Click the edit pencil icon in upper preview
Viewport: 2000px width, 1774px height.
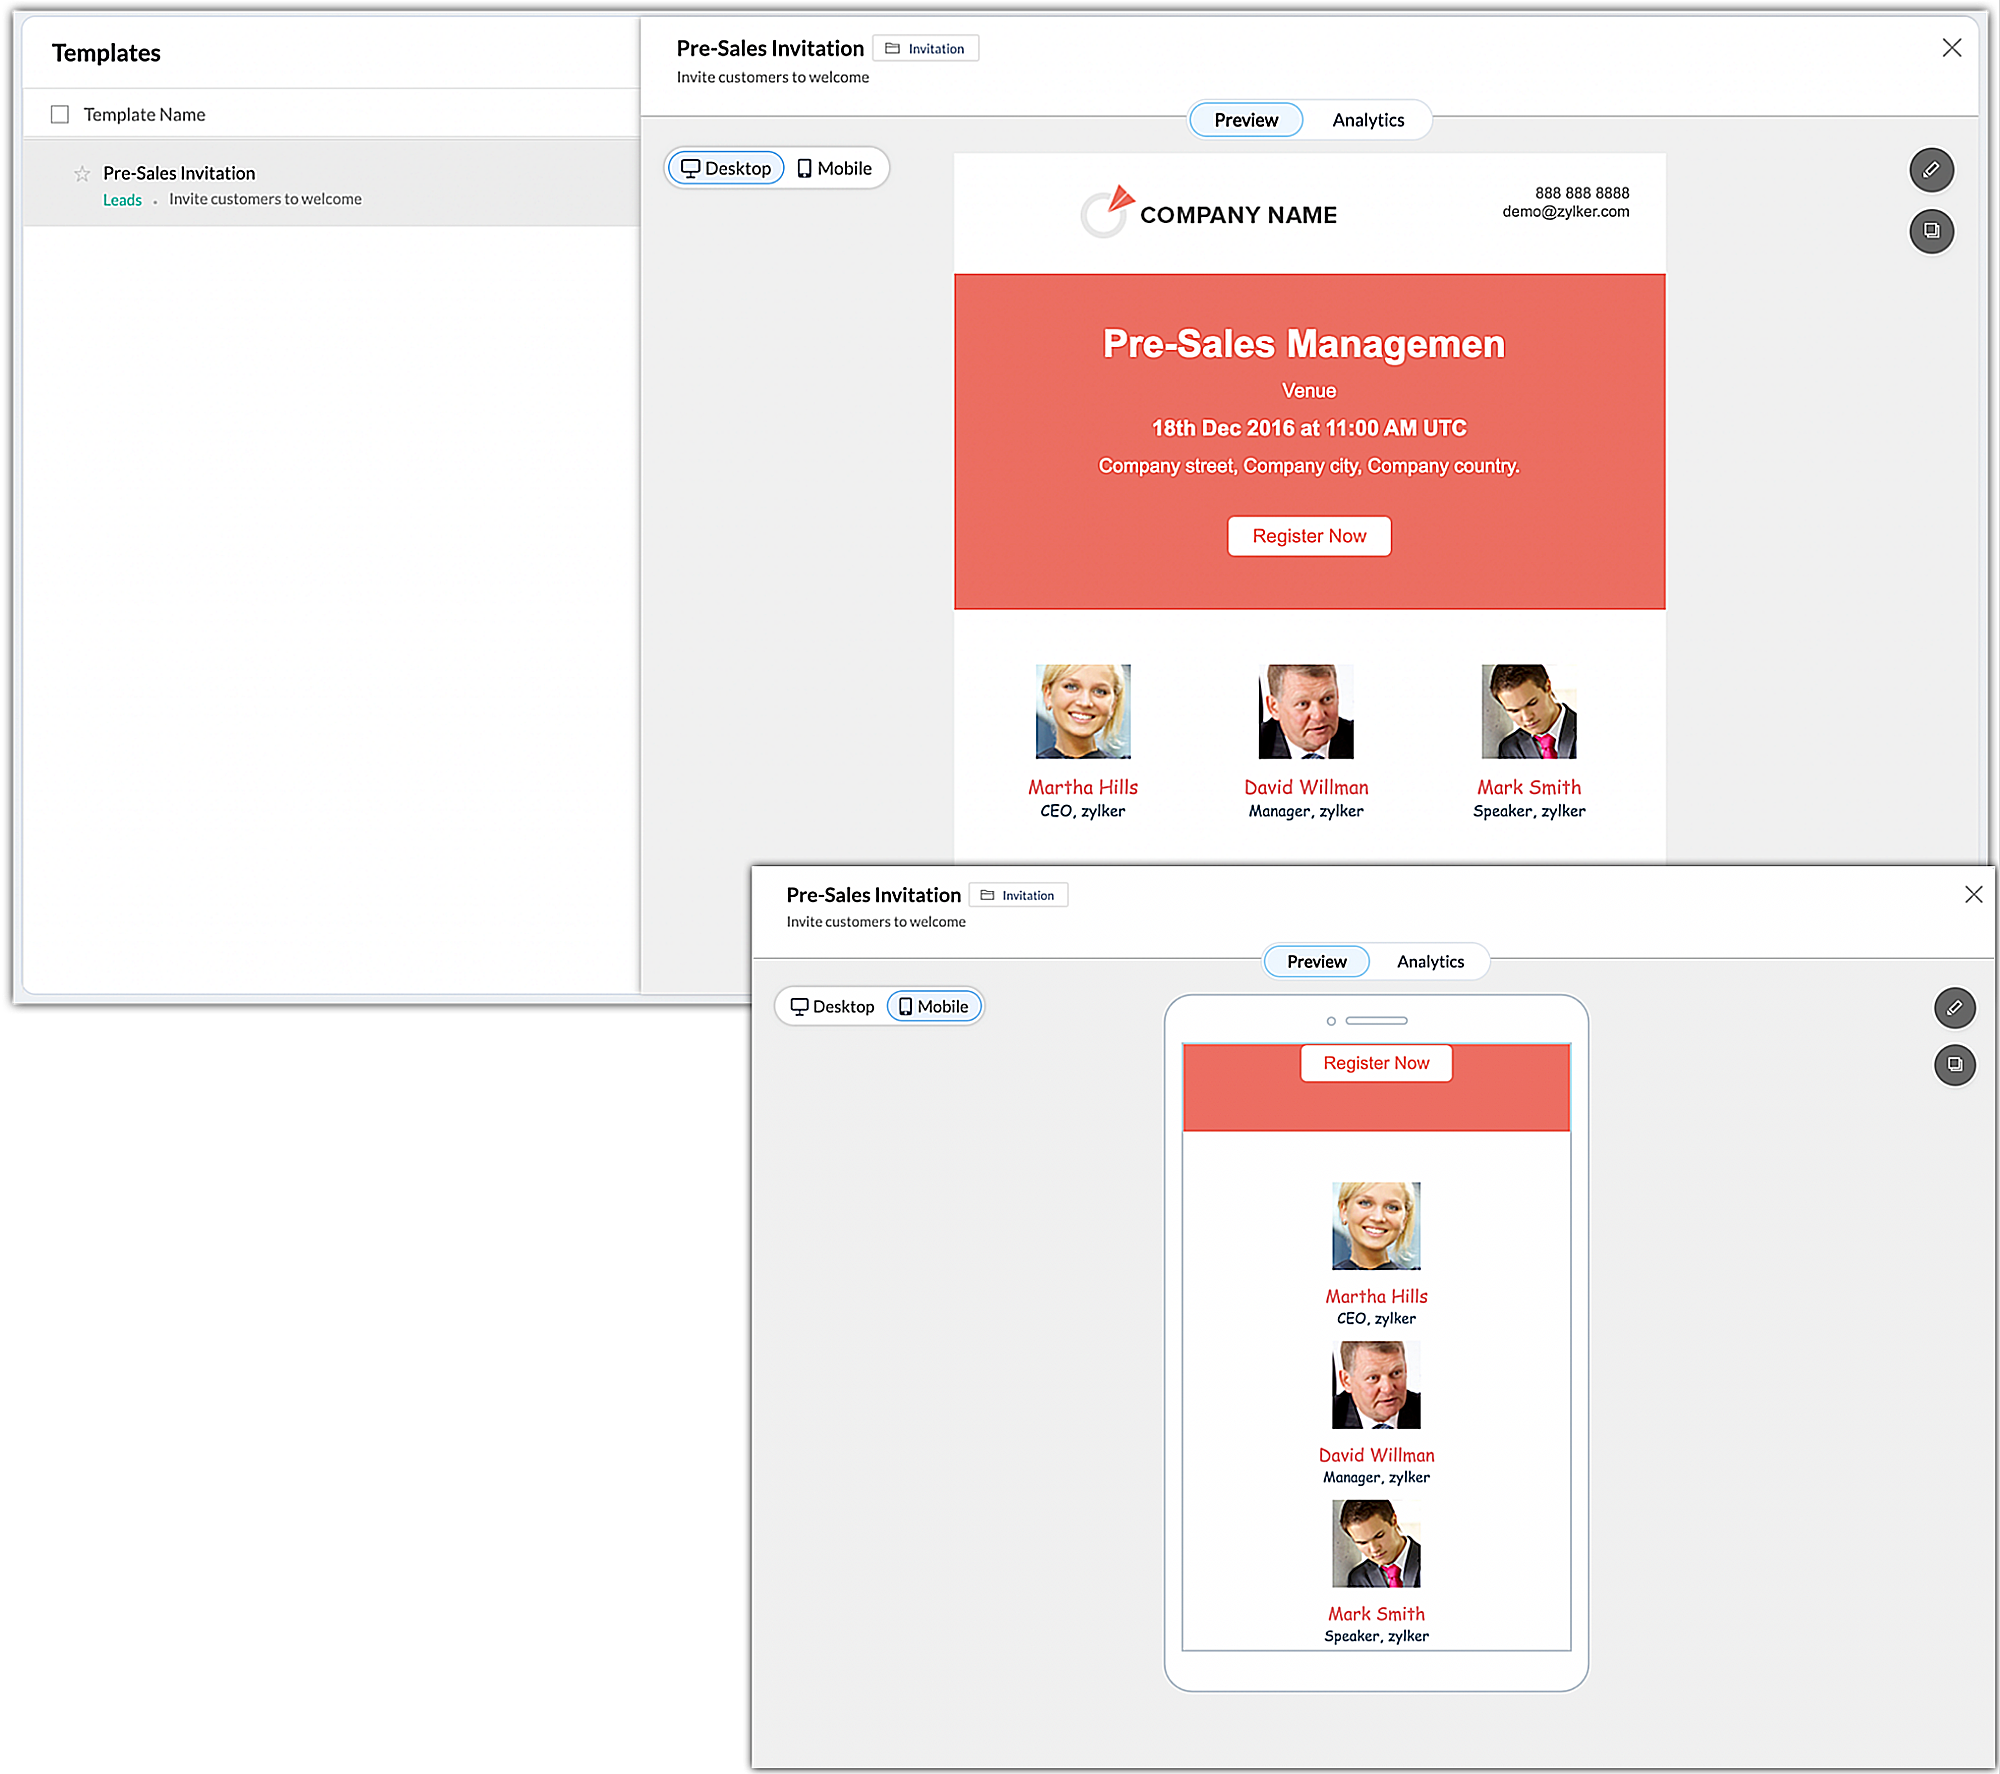[1931, 170]
